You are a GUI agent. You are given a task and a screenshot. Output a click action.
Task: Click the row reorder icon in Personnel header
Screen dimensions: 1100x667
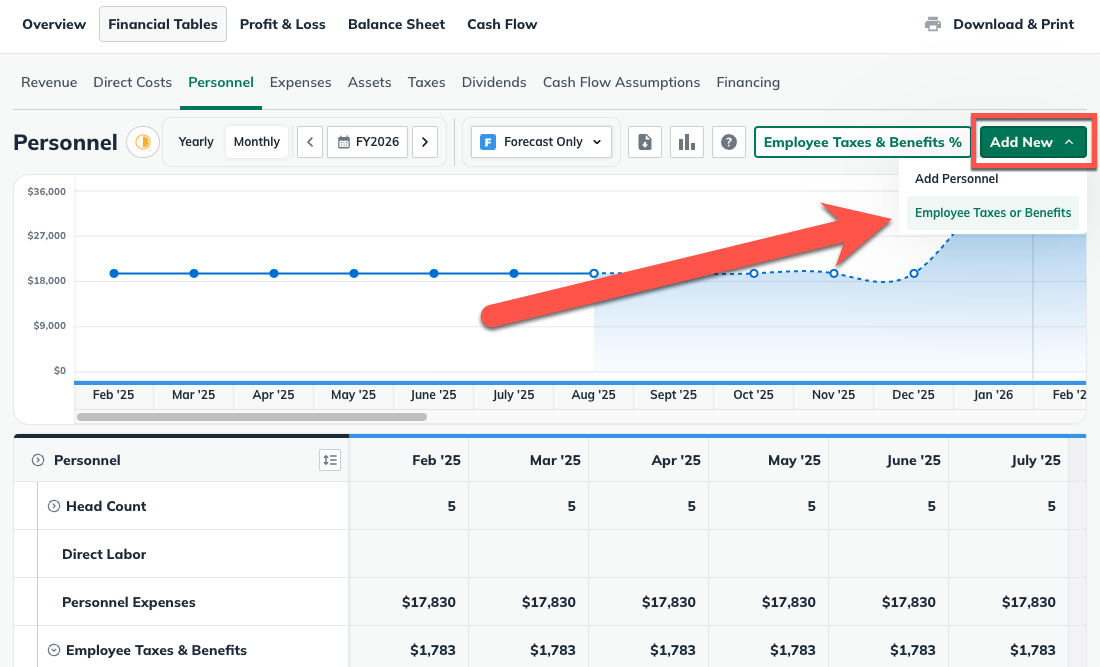click(x=330, y=460)
